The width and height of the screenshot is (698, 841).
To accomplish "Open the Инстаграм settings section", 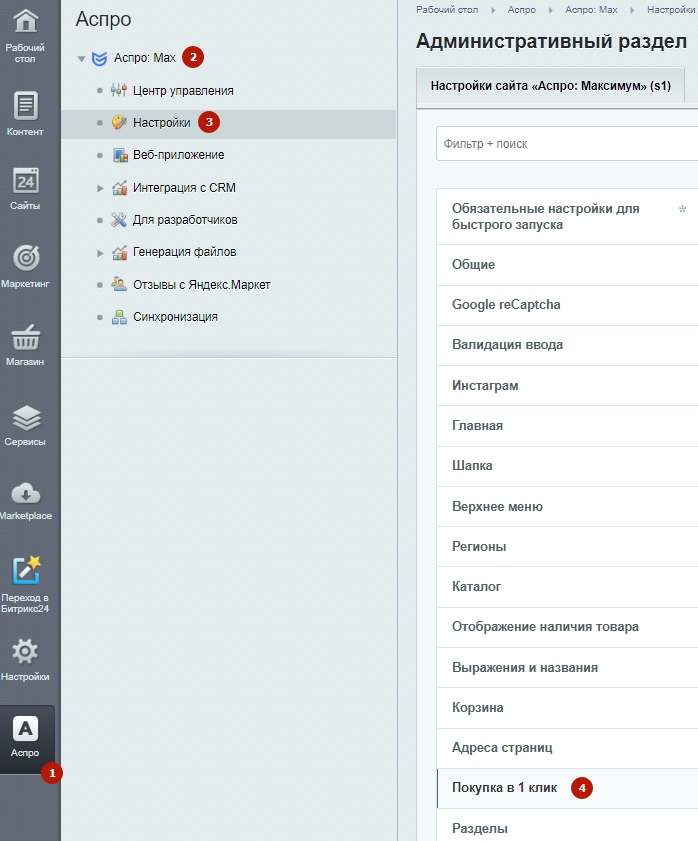I will [x=567, y=386].
